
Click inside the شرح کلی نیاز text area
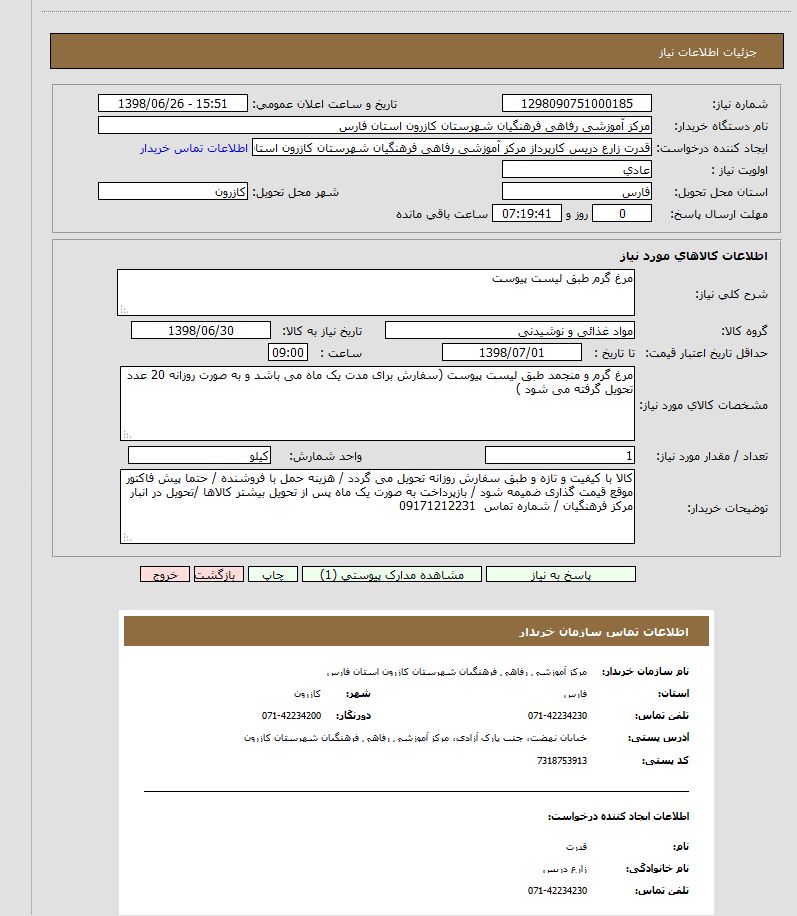375,292
